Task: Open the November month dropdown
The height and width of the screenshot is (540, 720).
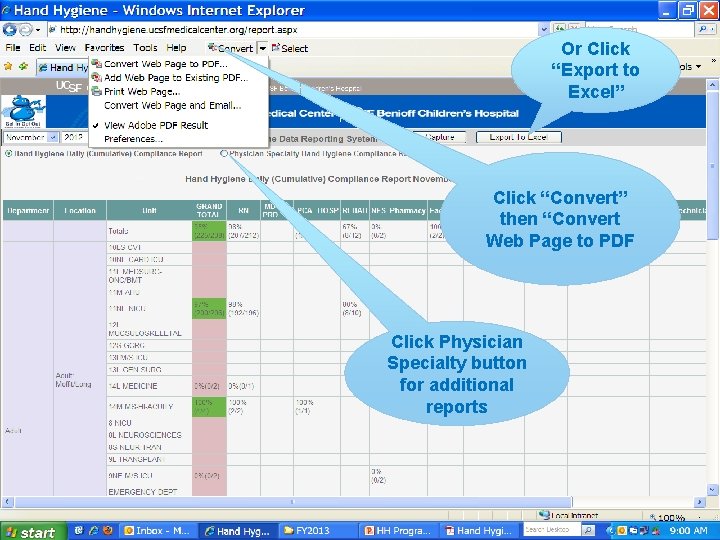Action: pyautogui.click(x=31, y=137)
